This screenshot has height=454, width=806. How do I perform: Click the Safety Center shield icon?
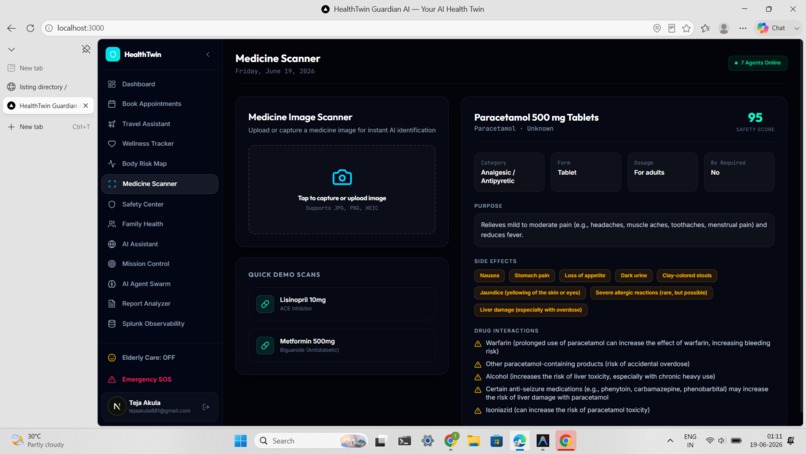coord(112,204)
